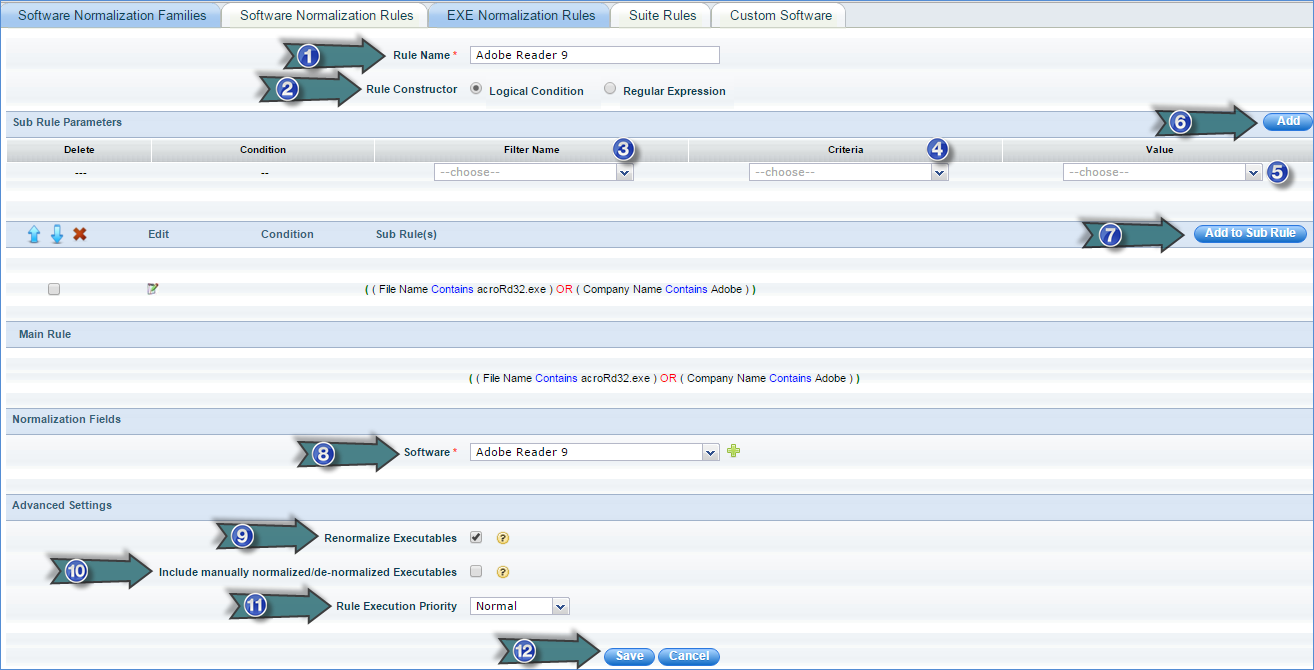The height and width of the screenshot is (670, 1314).
Task: Open the Filter Name dropdown
Action: (534, 172)
